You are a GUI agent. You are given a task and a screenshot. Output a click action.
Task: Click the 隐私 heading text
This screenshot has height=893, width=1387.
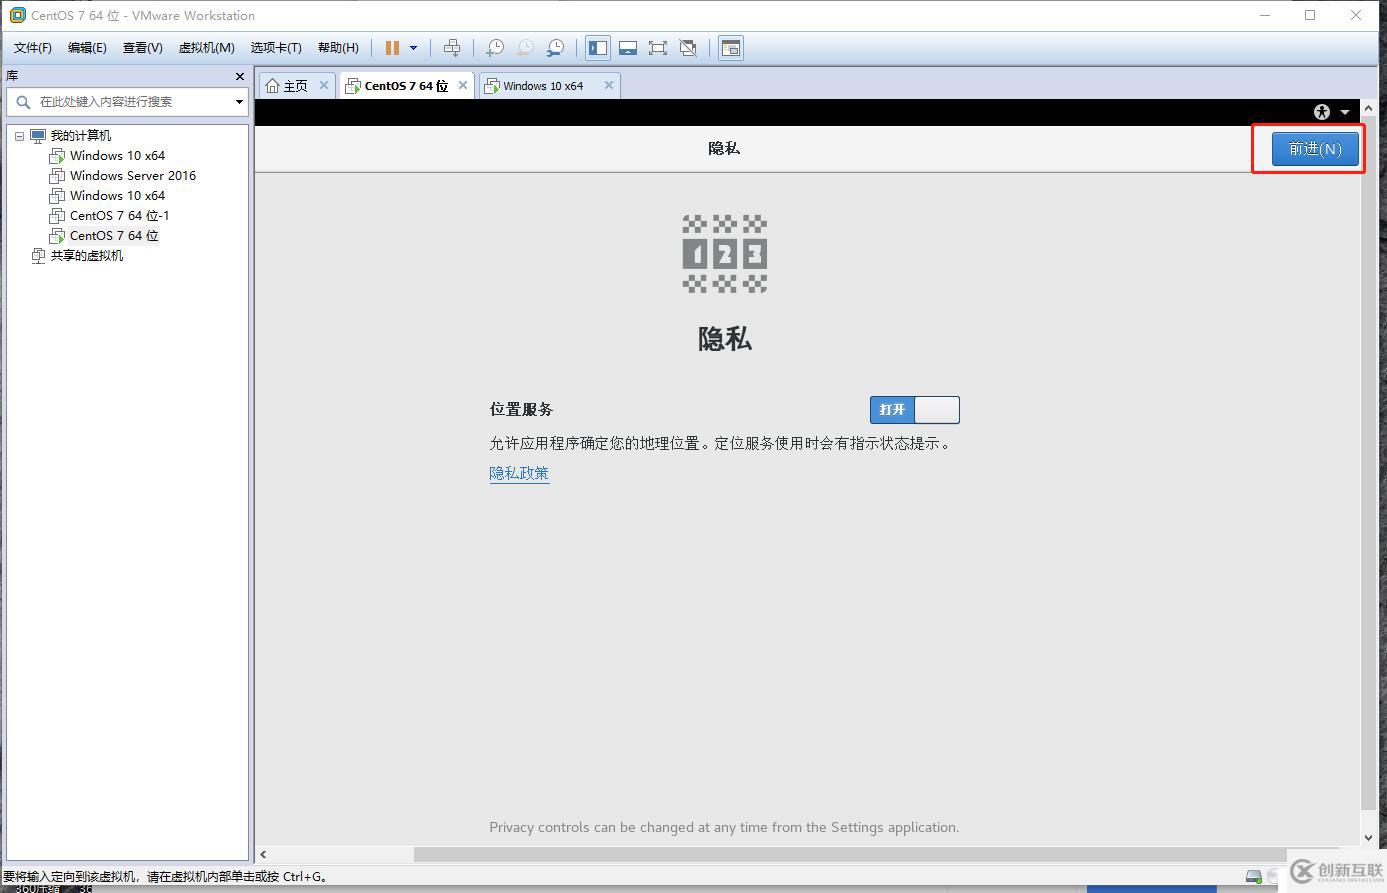click(x=725, y=339)
